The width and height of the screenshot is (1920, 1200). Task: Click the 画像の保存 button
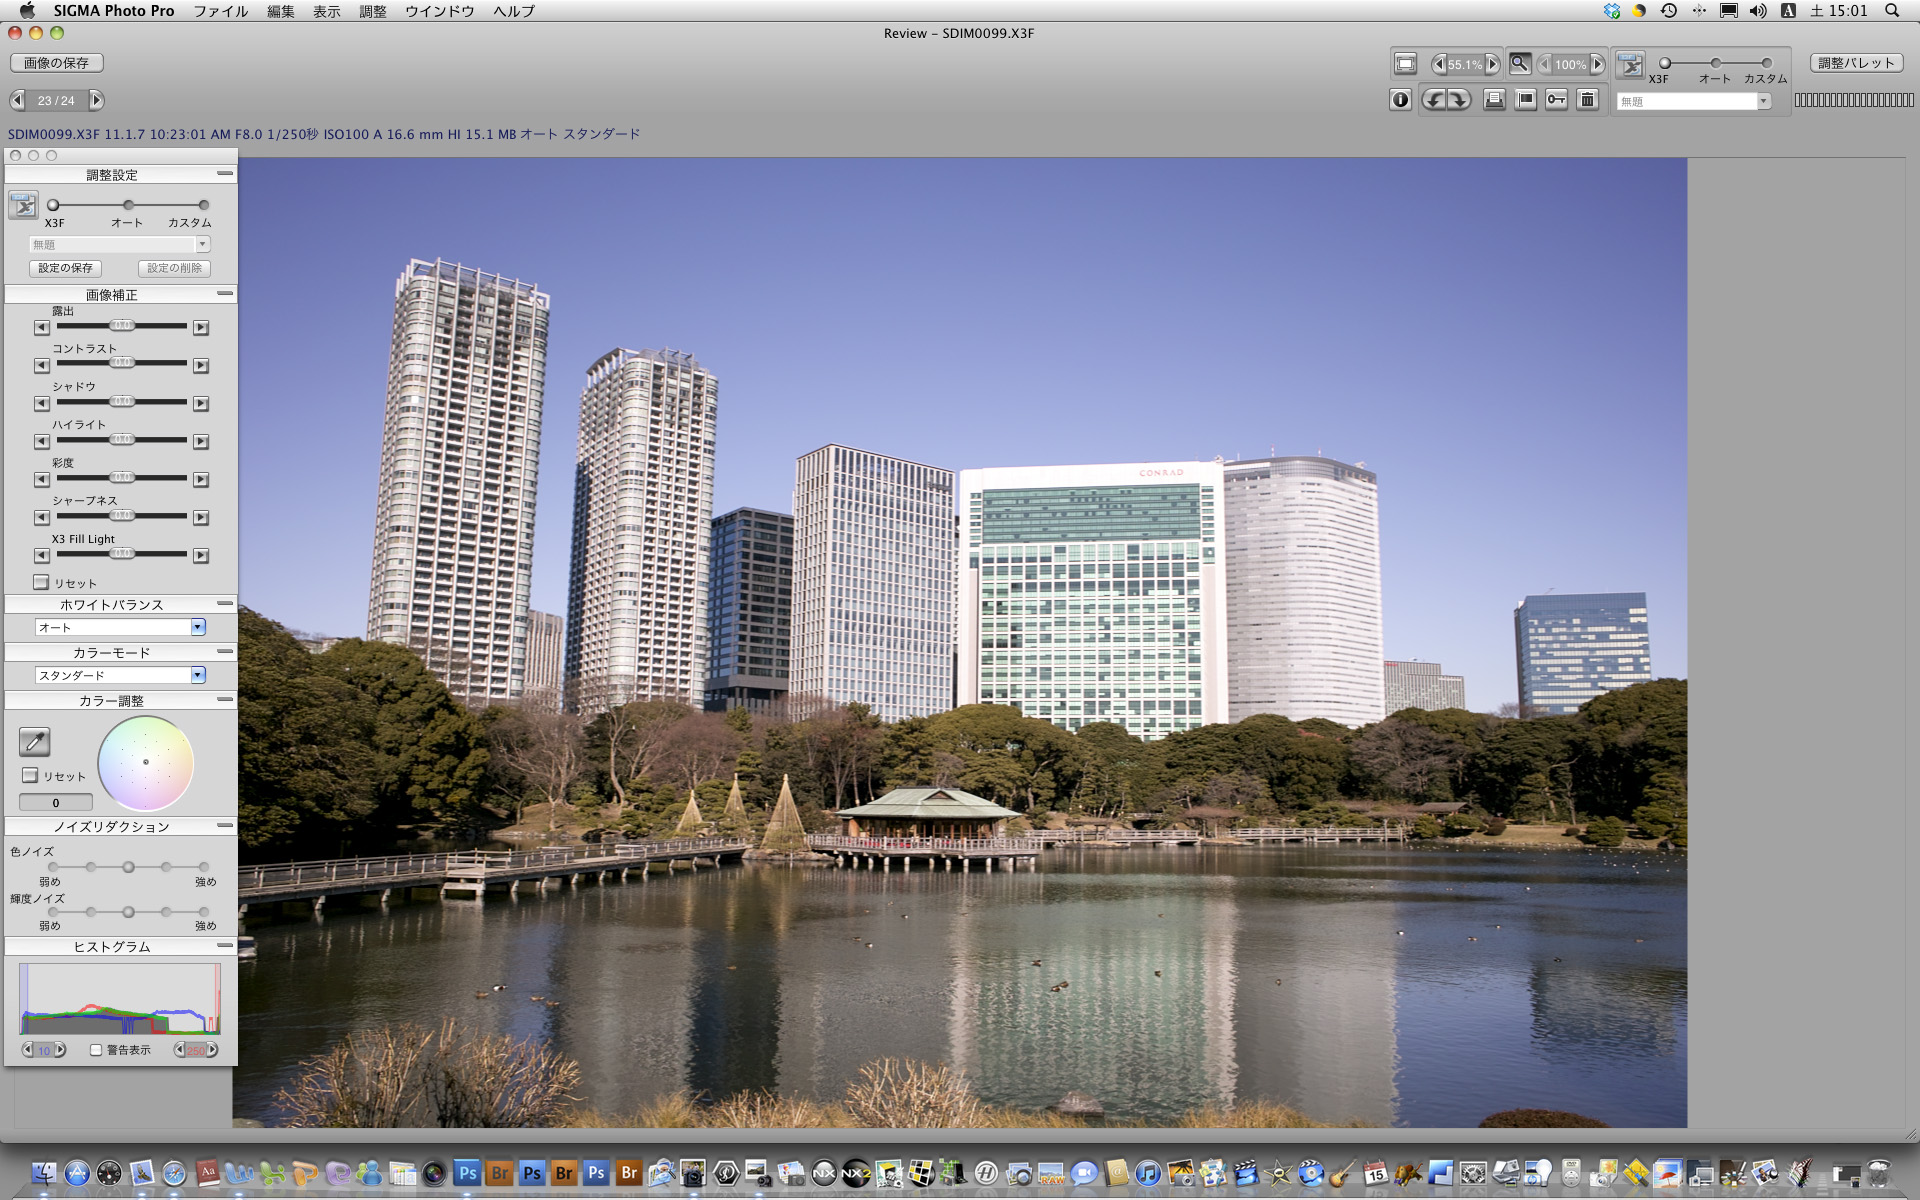(x=55, y=62)
